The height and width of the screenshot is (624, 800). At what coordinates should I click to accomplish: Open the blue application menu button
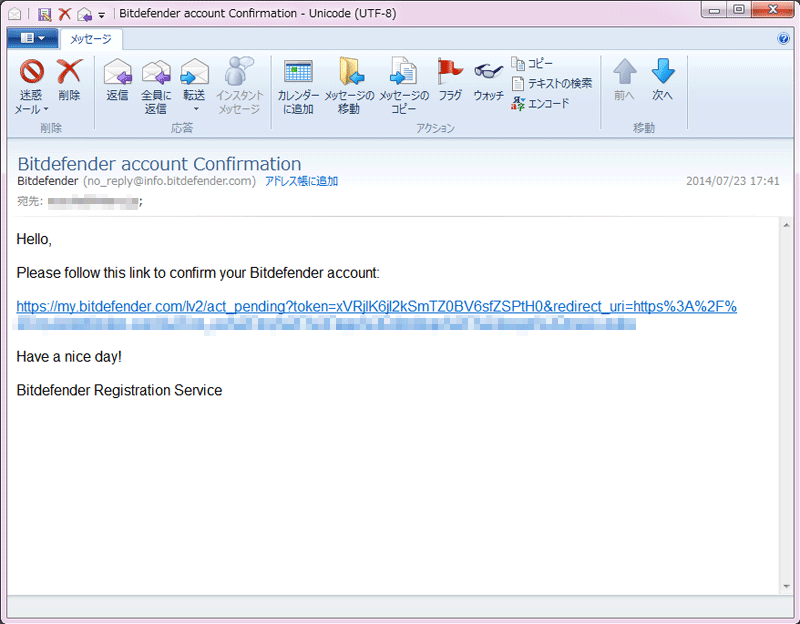(x=33, y=38)
